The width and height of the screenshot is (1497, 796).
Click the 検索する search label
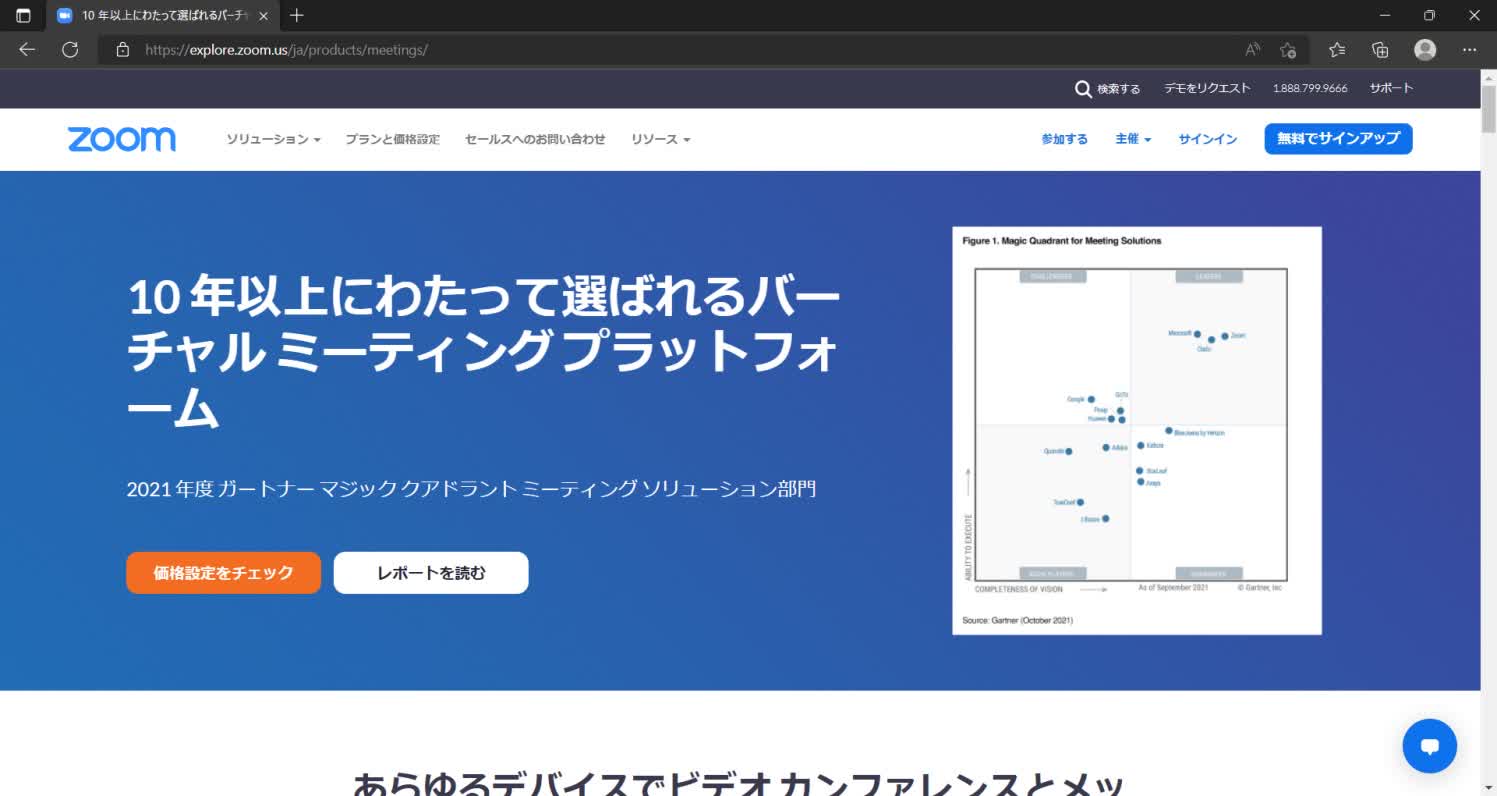pos(1118,89)
